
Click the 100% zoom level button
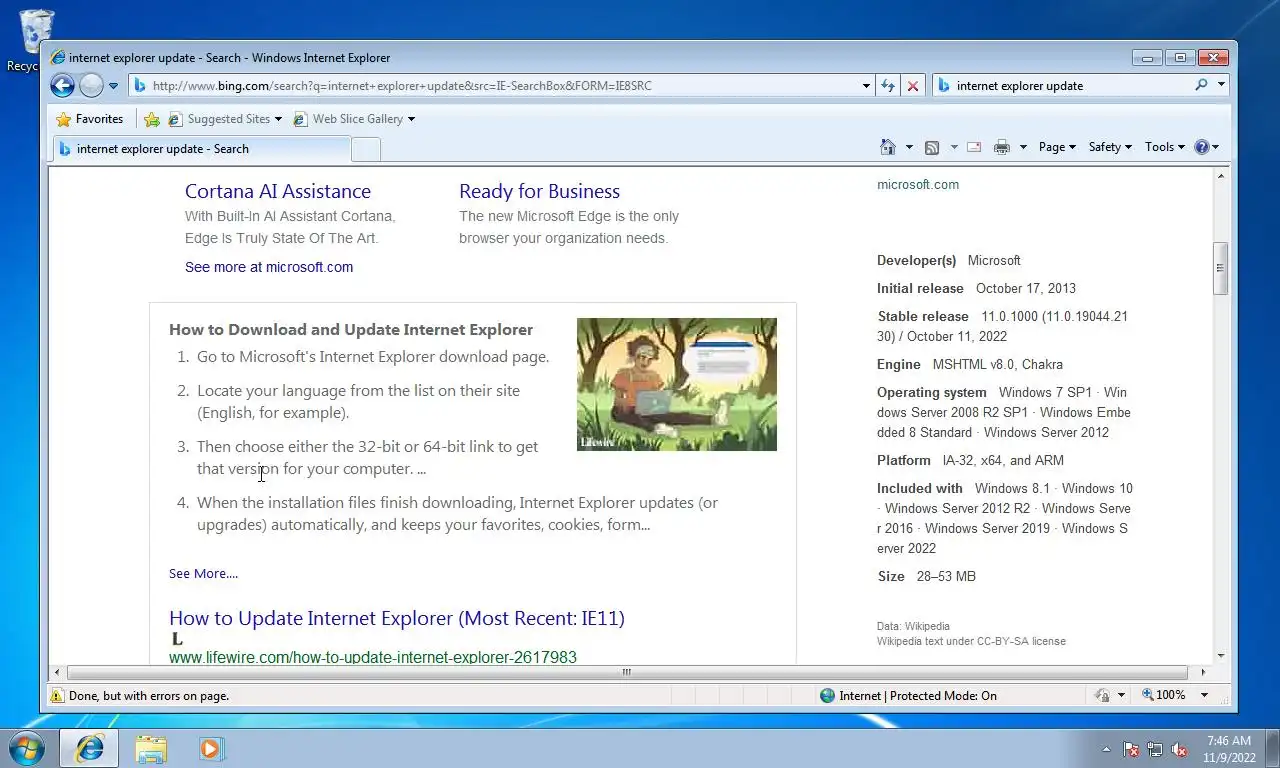click(x=1164, y=696)
